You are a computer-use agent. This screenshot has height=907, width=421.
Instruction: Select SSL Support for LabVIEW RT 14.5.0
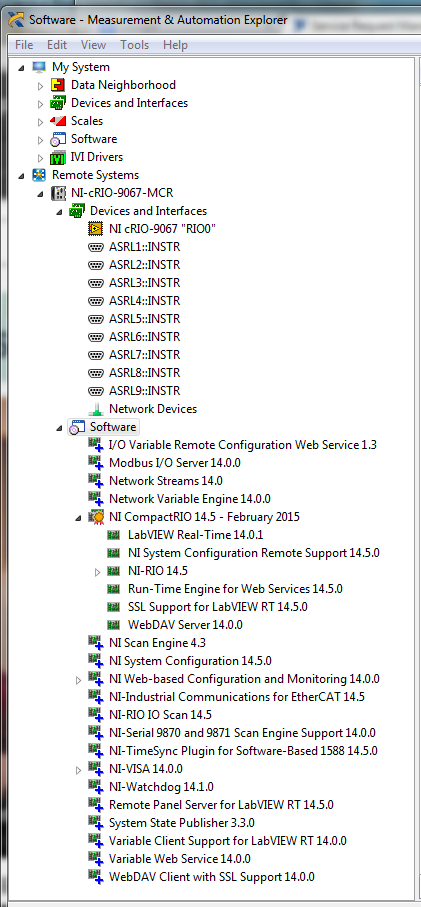217,607
